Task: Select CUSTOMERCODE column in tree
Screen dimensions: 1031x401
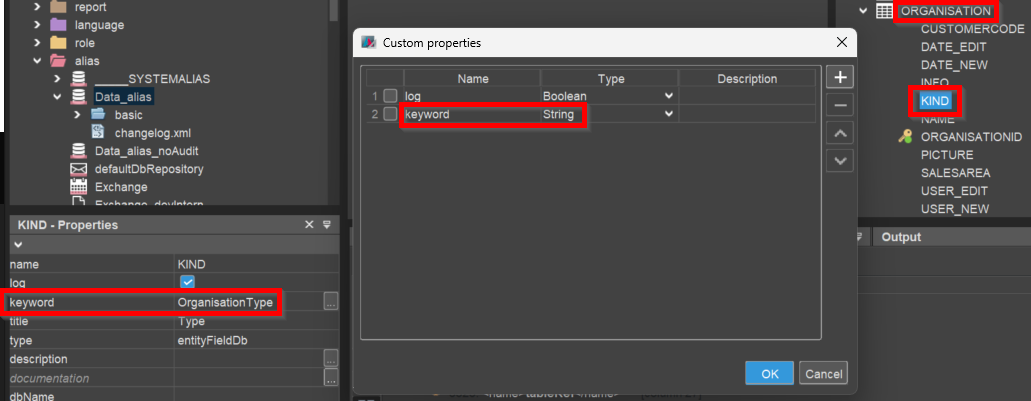Action: (972, 29)
